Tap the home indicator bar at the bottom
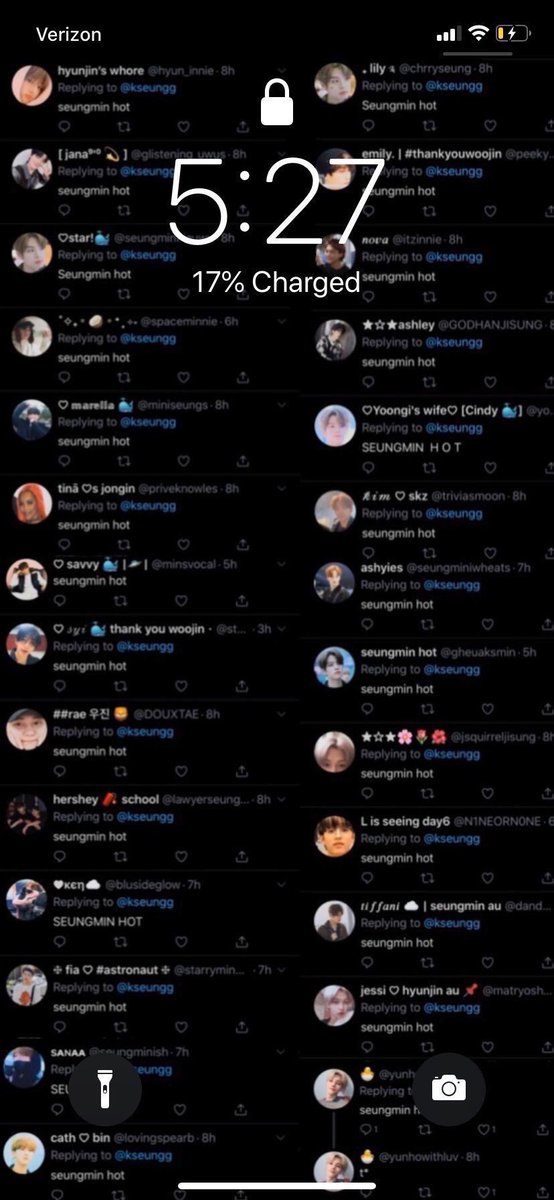Screen dimensions: 554x1200 pos(277,1186)
